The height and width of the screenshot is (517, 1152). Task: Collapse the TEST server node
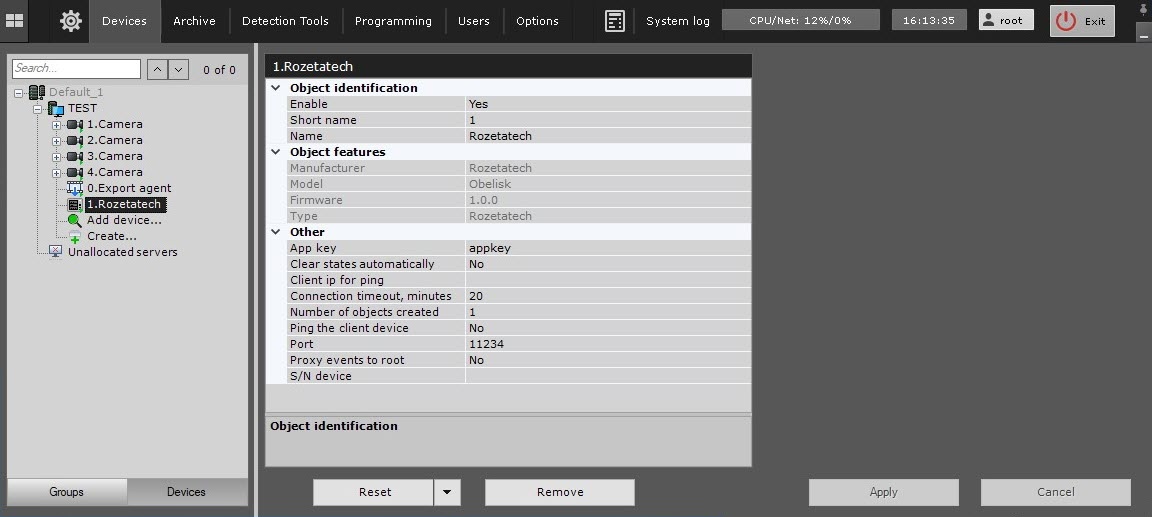tap(37, 109)
